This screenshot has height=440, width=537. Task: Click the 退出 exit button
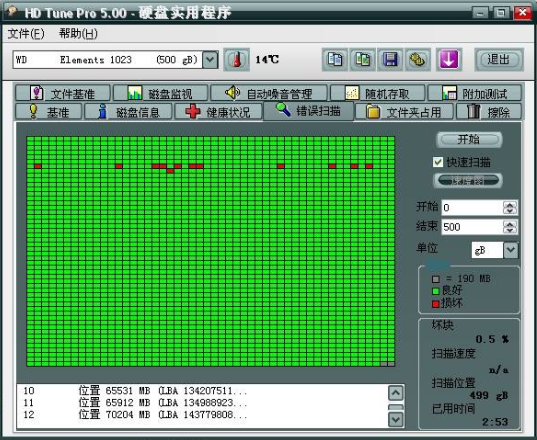pos(499,60)
